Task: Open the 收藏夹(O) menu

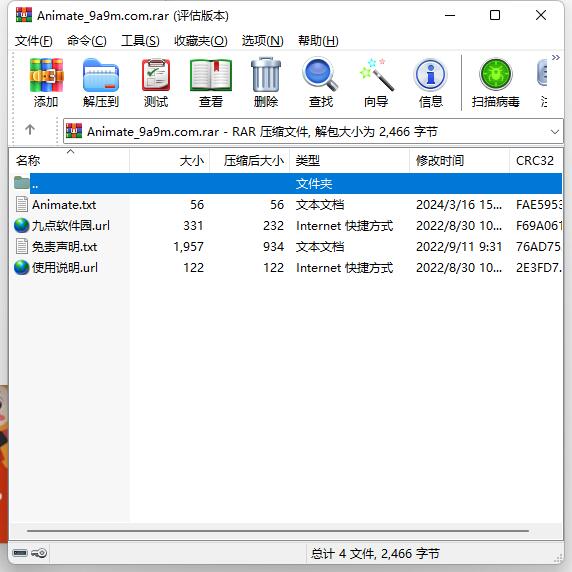Action: (201, 40)
